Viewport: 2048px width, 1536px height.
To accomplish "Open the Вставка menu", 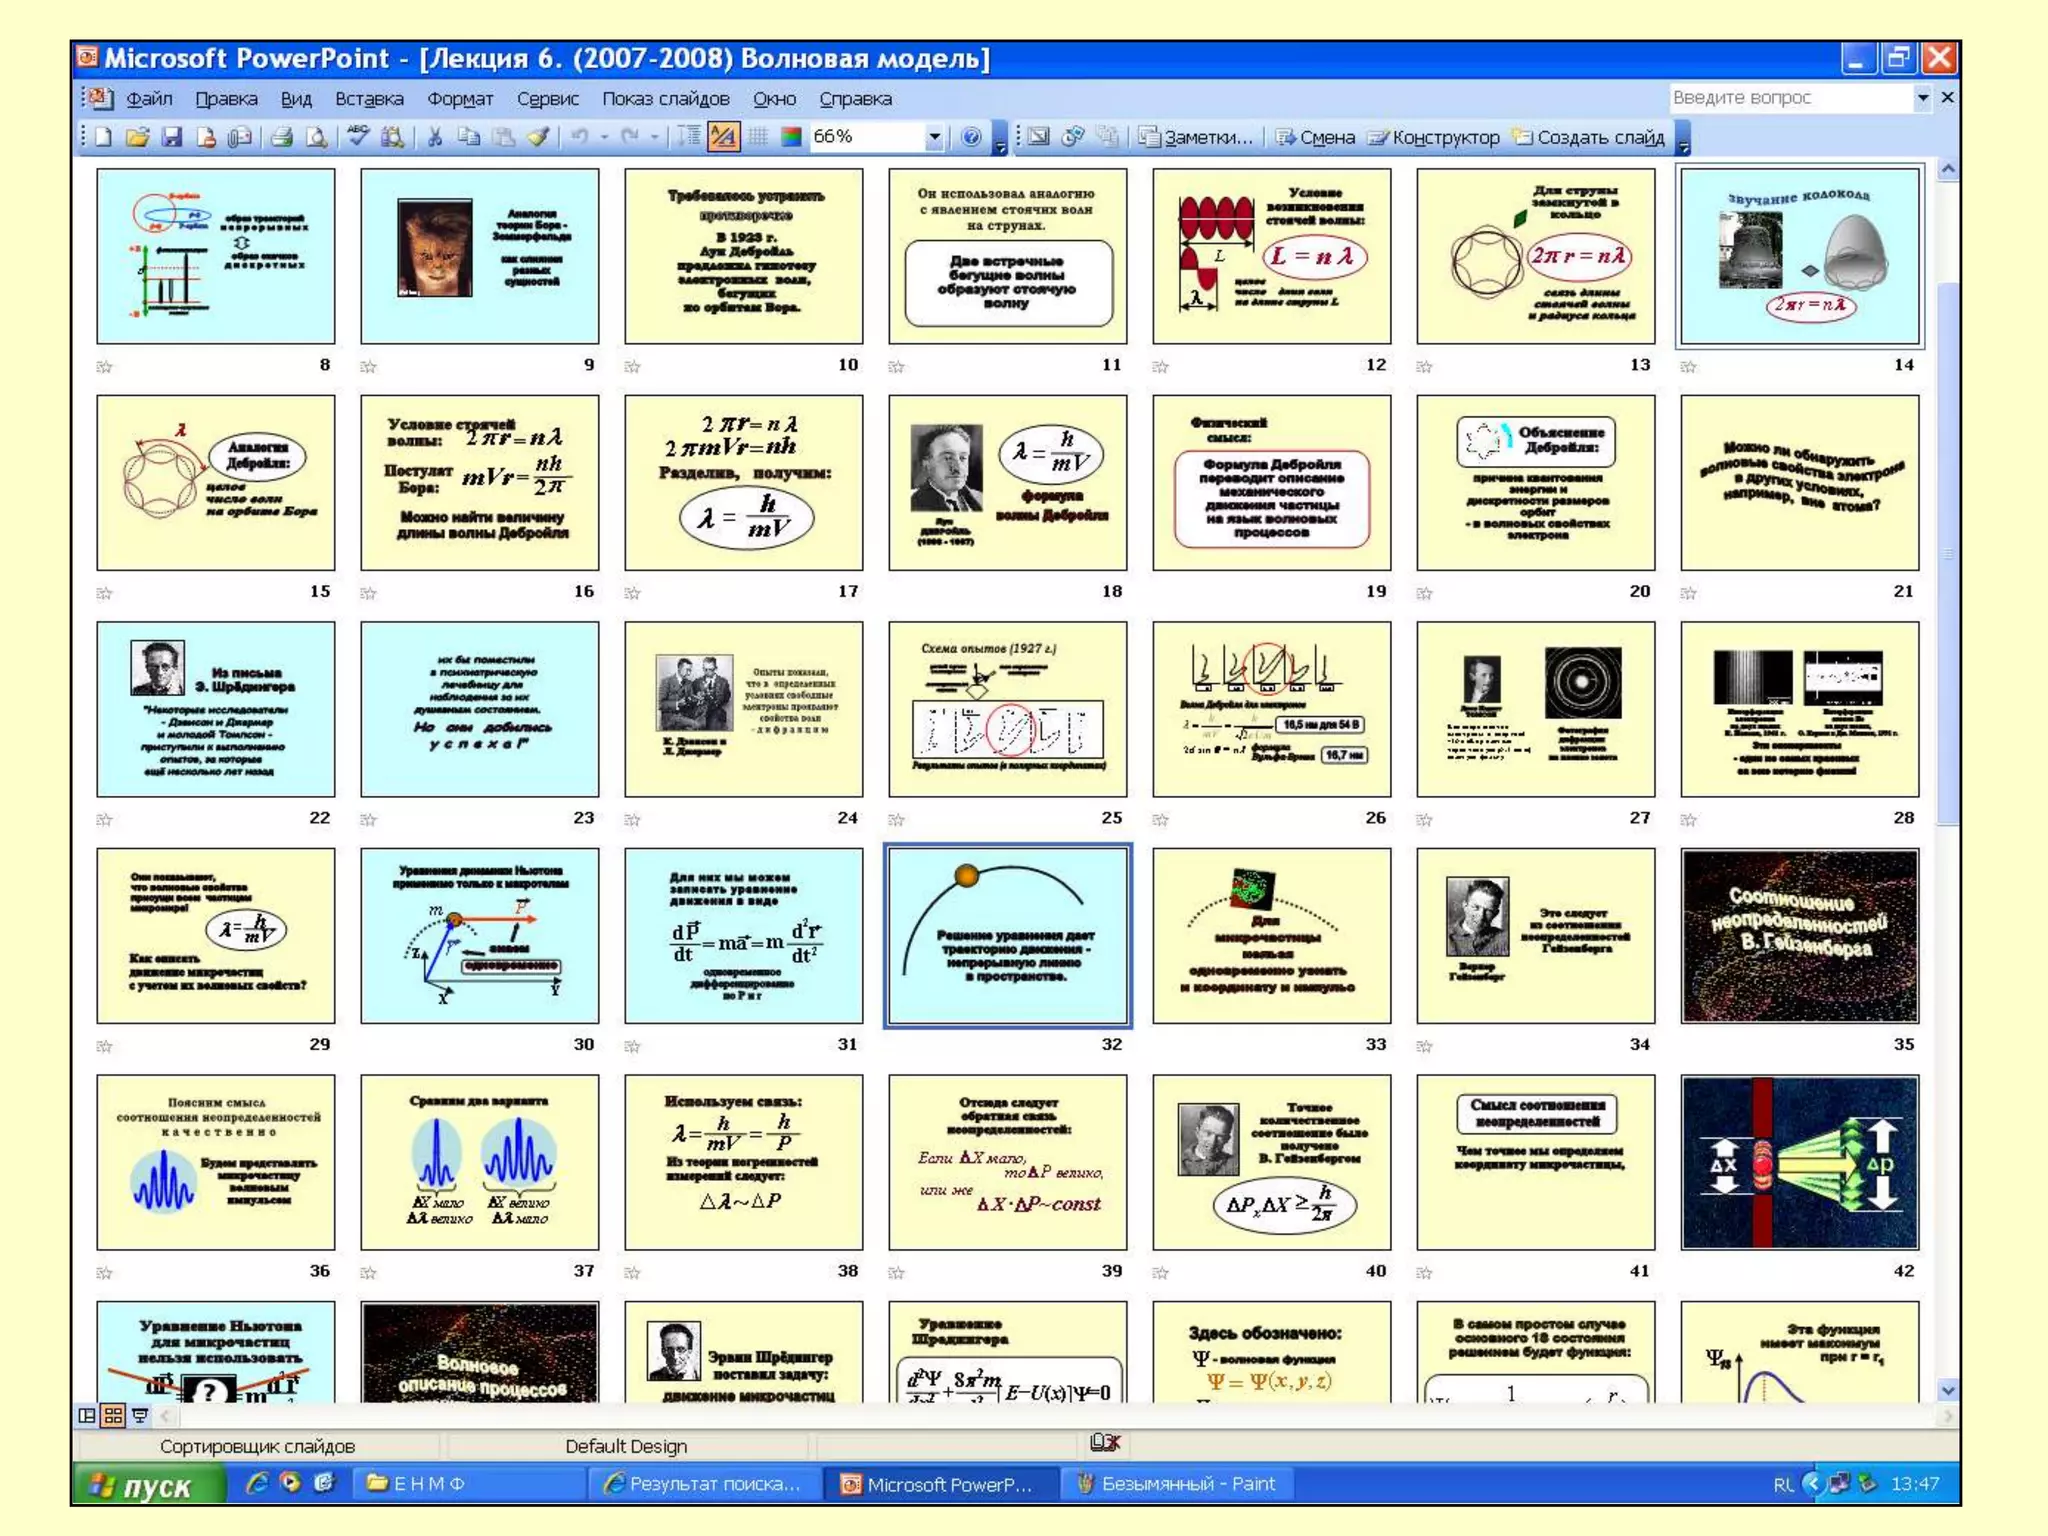I will pyautogui.click(x=368, y=99).
